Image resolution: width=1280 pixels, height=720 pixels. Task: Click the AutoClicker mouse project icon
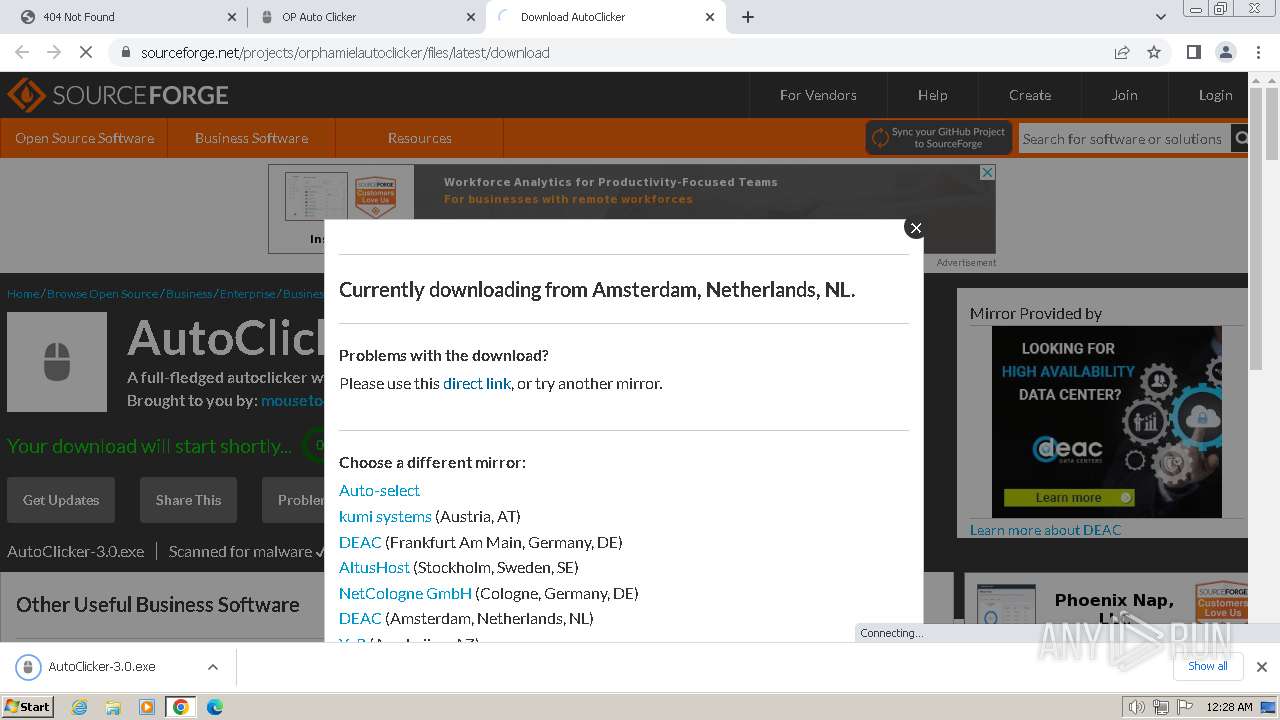57,362
